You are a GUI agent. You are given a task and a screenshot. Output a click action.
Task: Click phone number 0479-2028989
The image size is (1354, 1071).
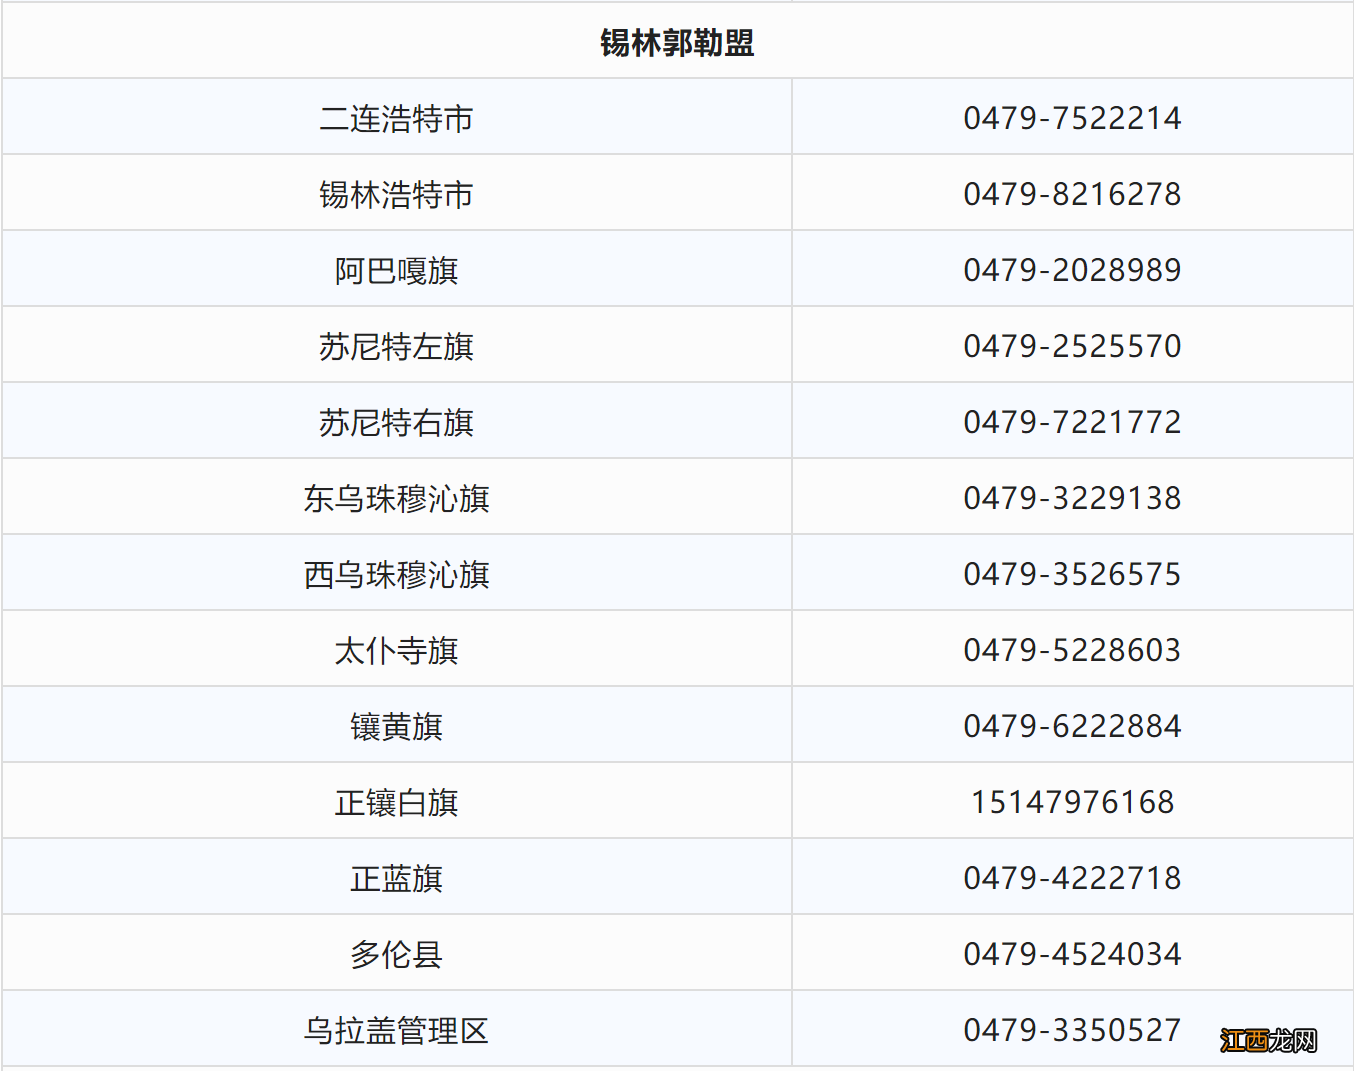[1073, 270]
